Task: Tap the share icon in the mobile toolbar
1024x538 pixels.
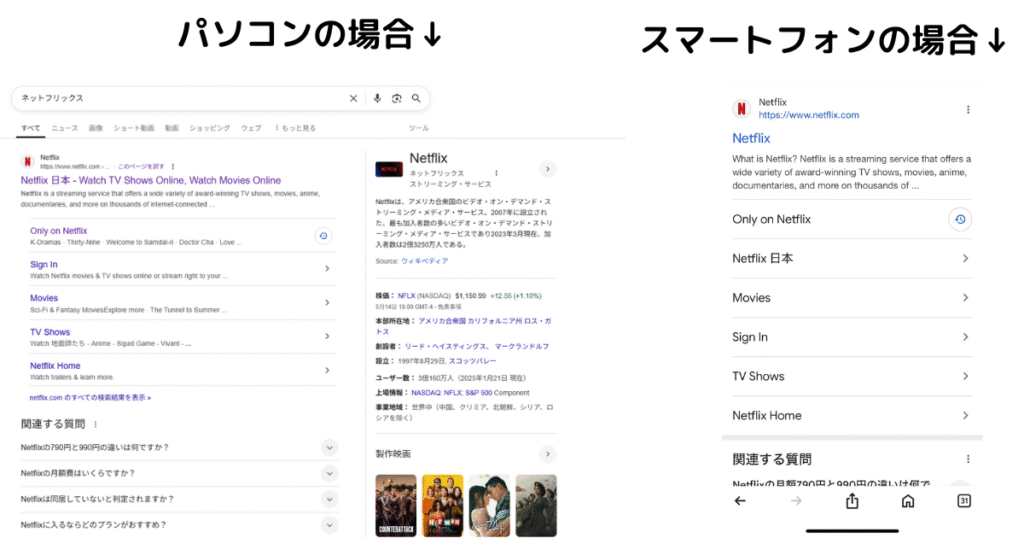Action: click(x=852, y=501)
